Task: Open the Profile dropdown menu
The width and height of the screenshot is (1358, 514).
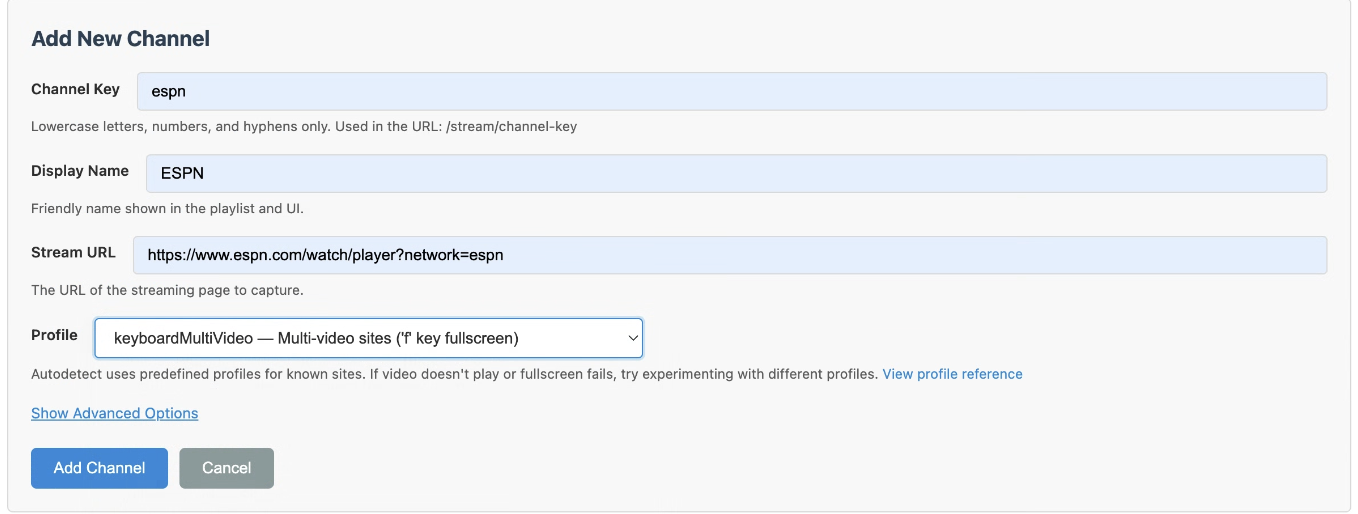Action: coord(368,338)
